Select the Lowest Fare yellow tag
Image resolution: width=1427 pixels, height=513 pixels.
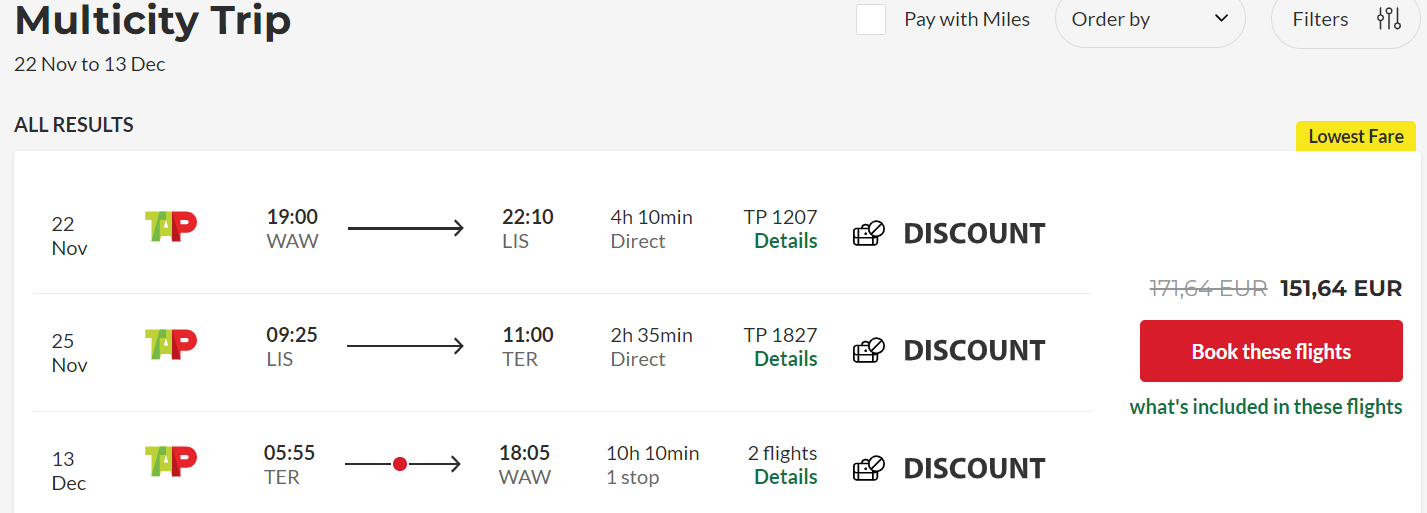1356,136
